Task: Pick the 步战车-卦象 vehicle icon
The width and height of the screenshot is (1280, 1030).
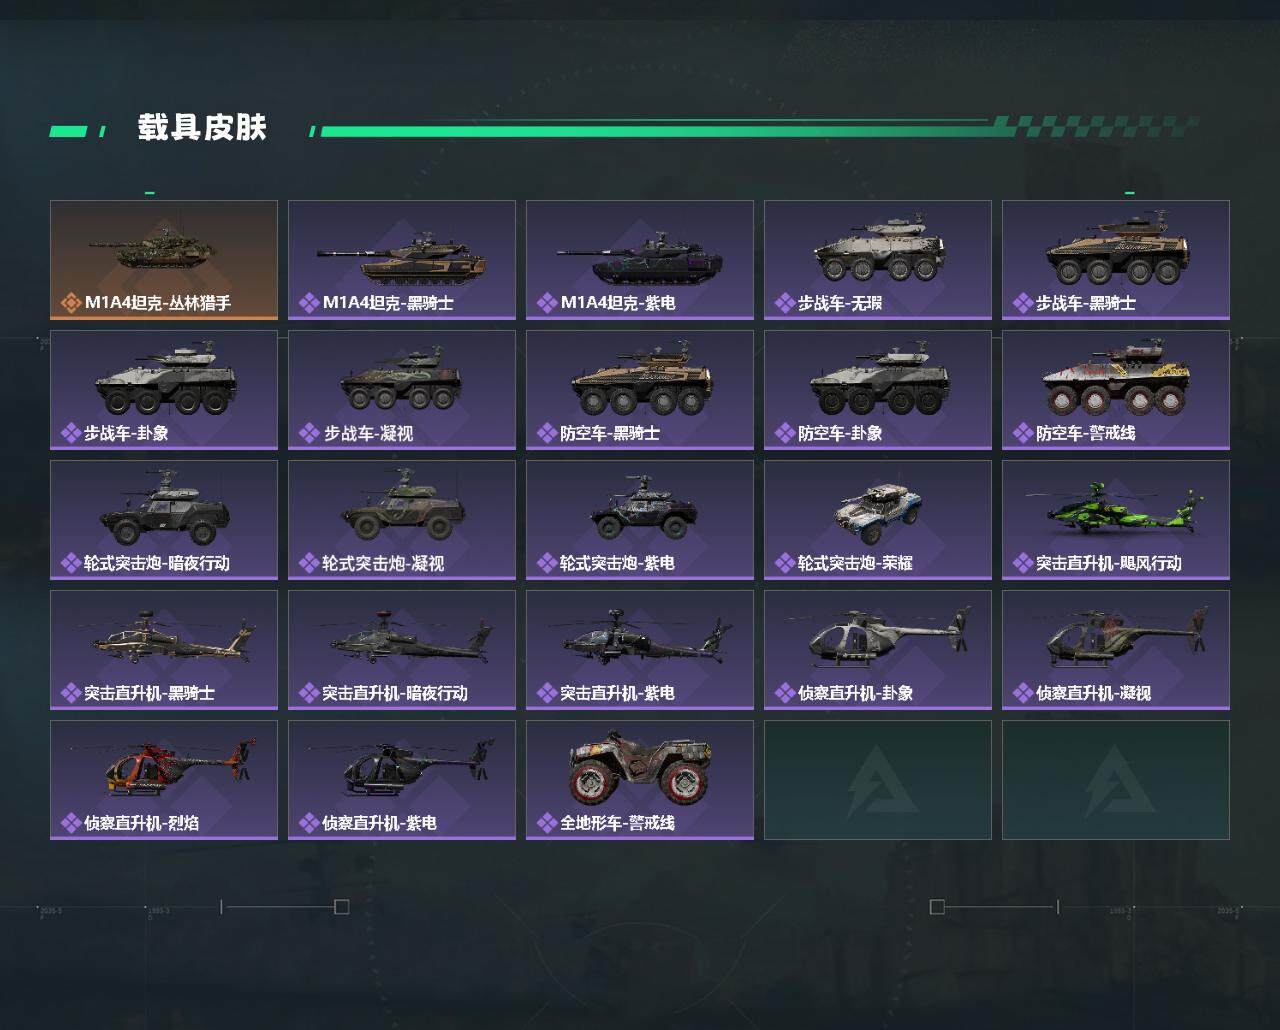Action: point(166,382)
